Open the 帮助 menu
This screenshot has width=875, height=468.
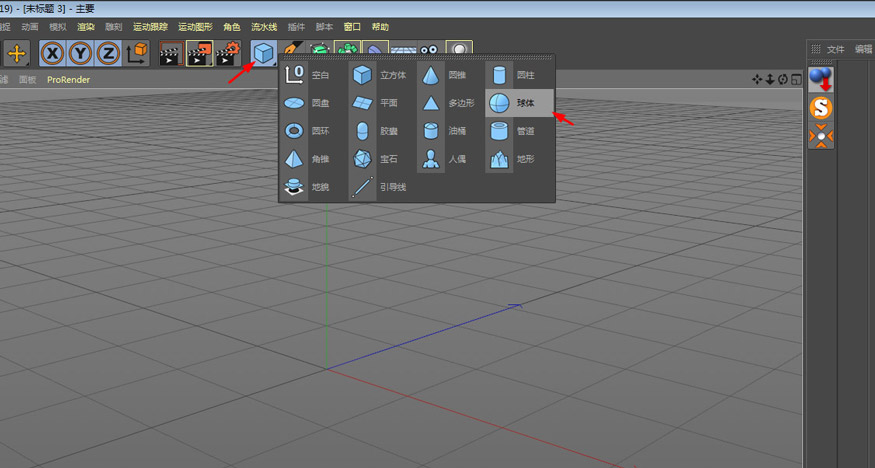pyautogui.click(x=380, y=27)
